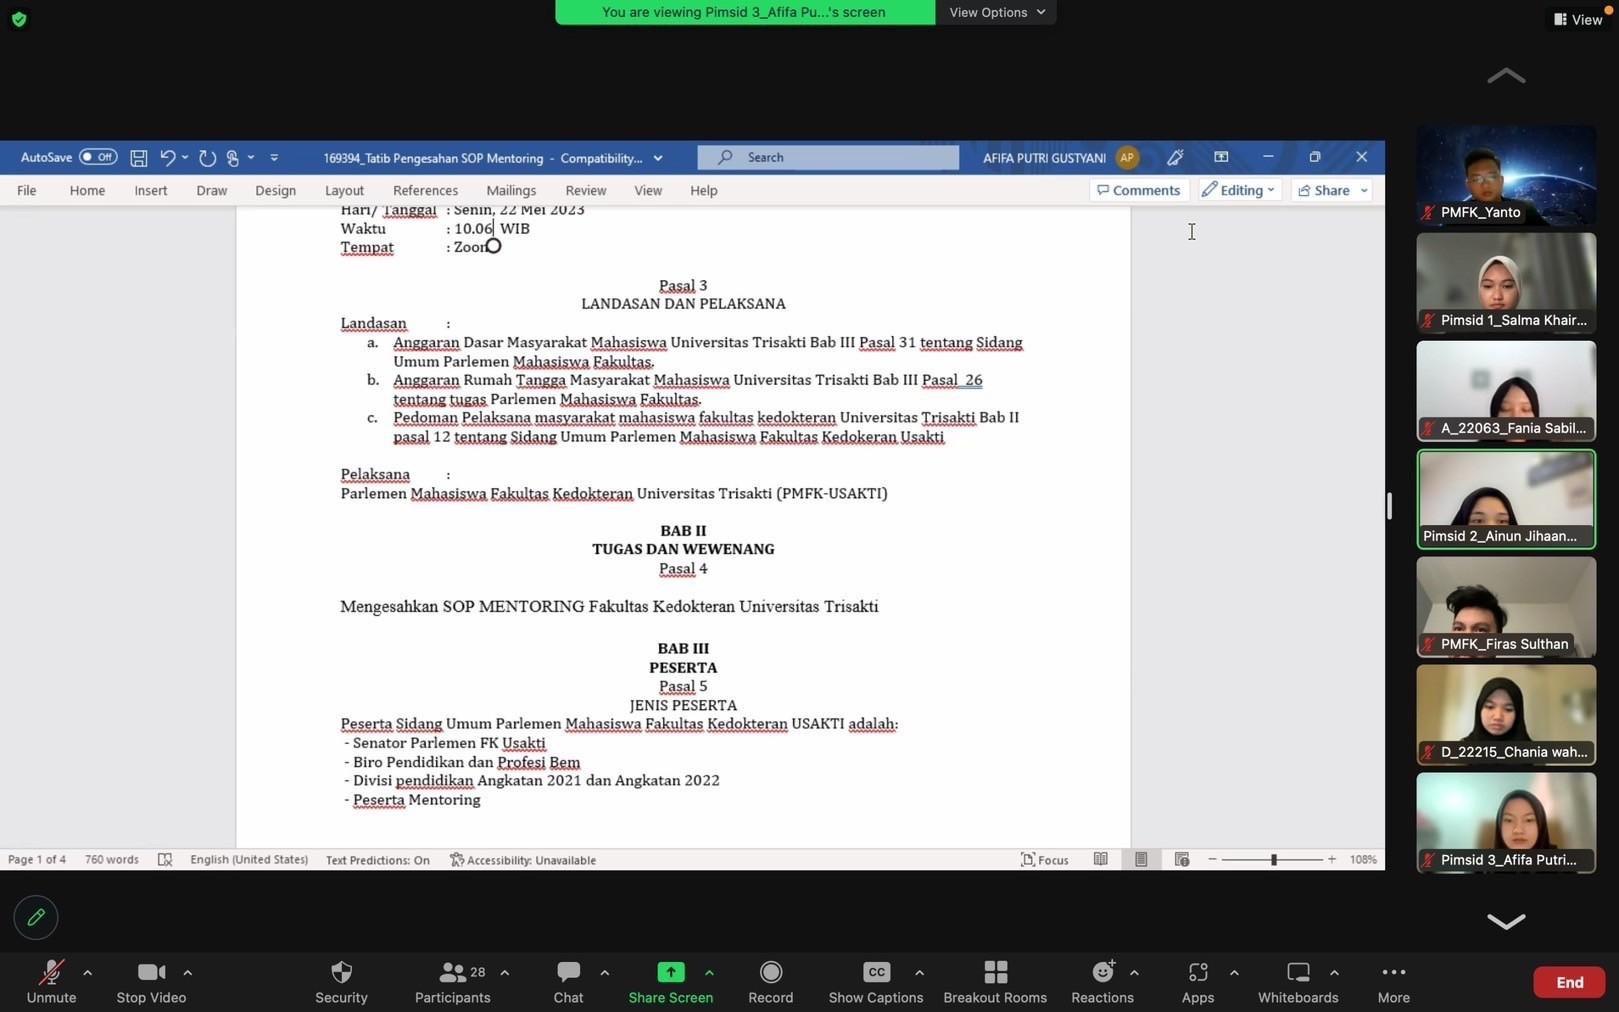Switch to the Layout tab

(344, 190)
